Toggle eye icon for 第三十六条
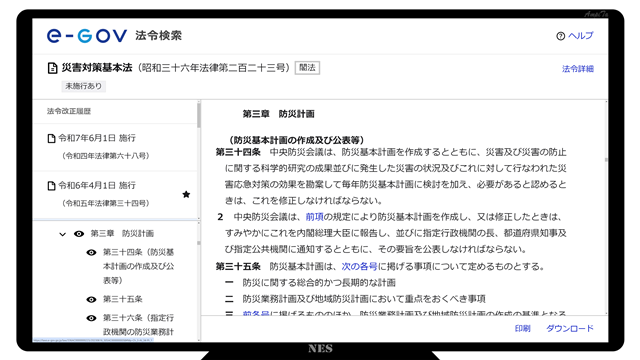This screenshot has width=640, height=360. click(x=91, y=318)
